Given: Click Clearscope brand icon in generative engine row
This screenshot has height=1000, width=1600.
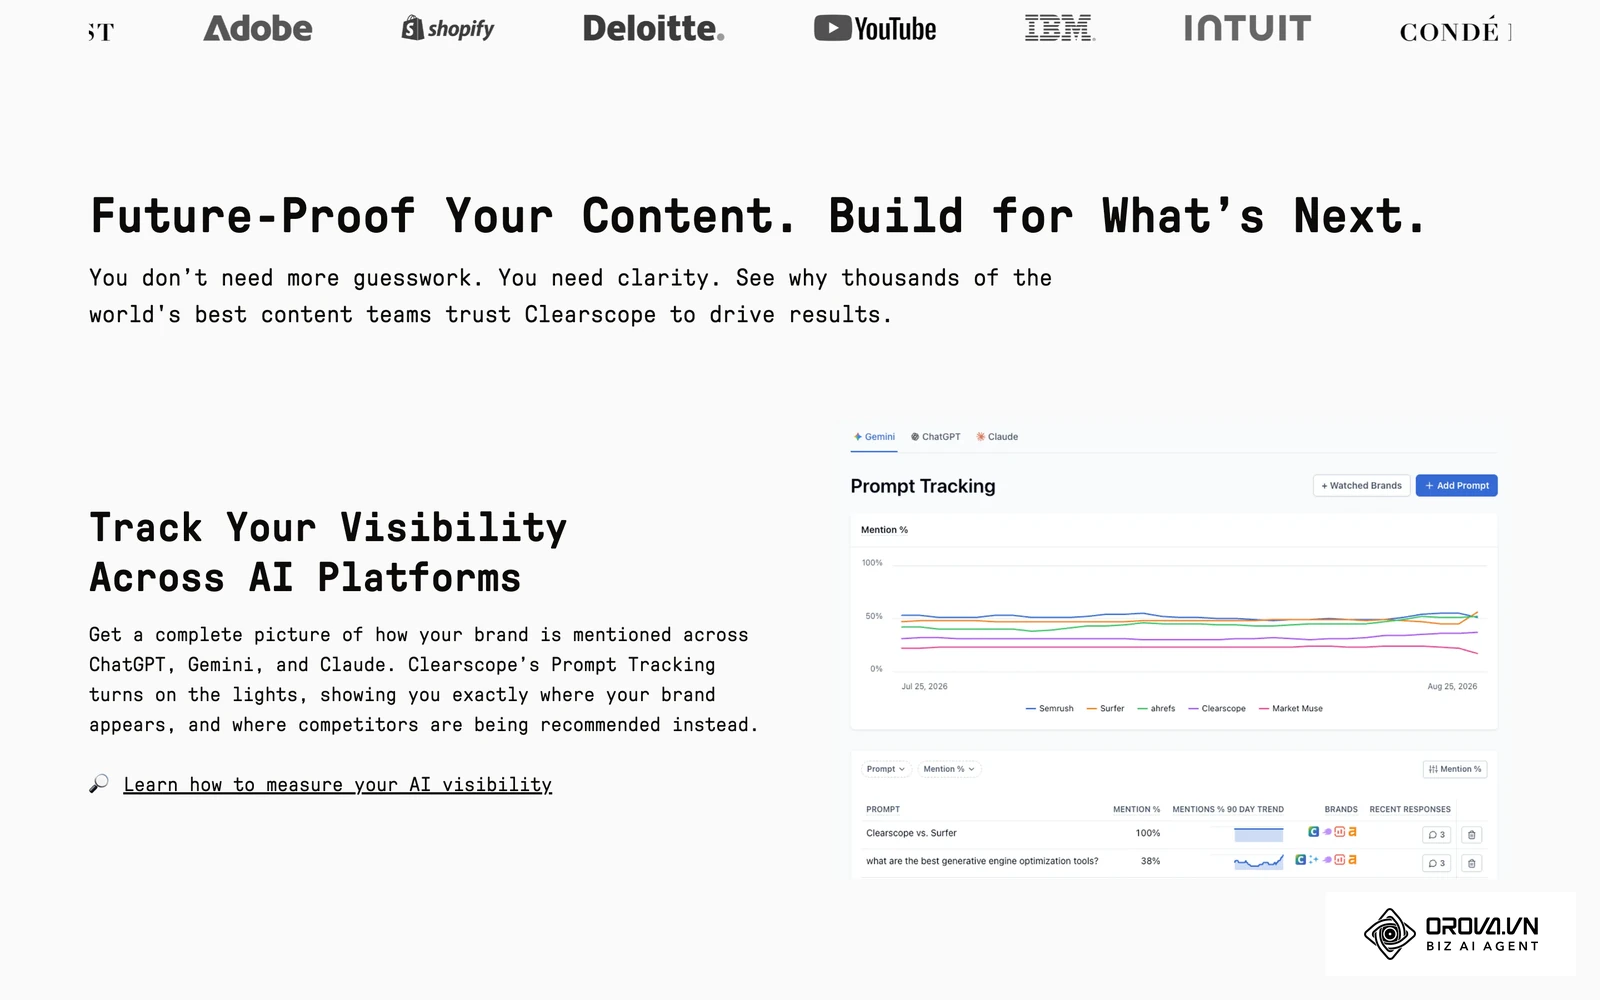Looking at the screenshot, I should click(1300, 860).
